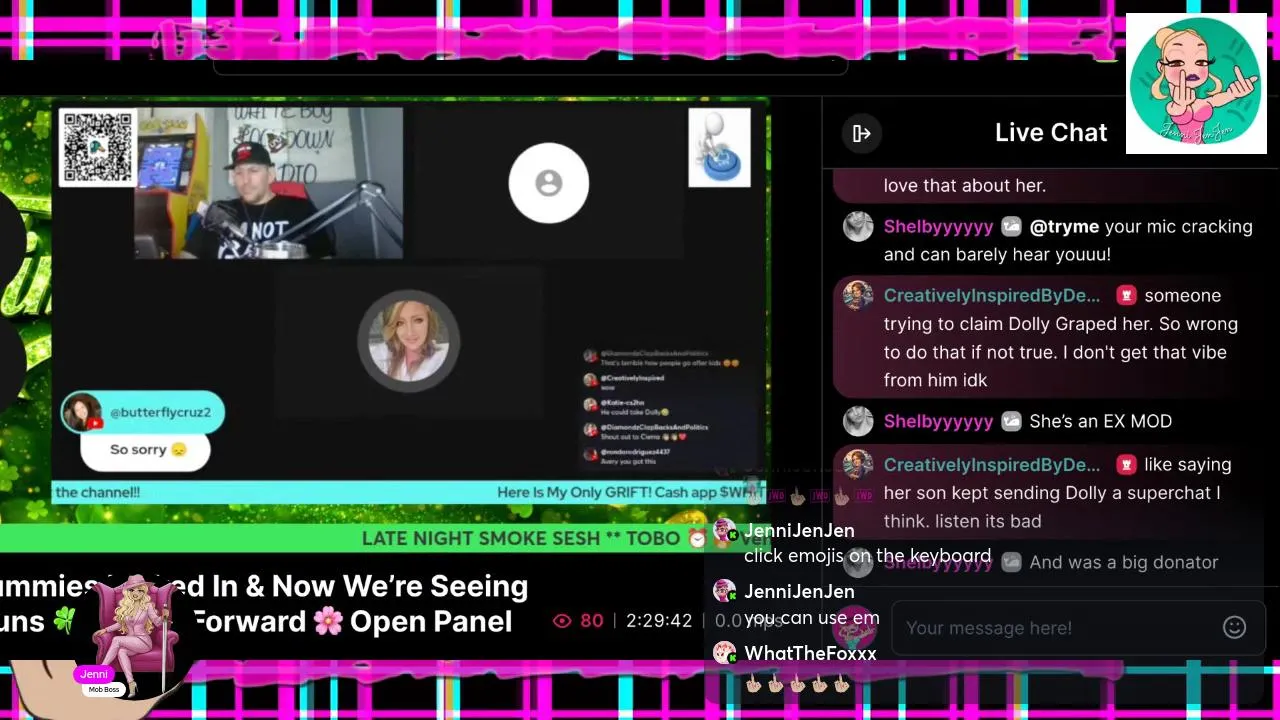Click the alarm clock emoji in ticker
This screenshot has width=1280, height=720.
pyautogui.click(x=697, y=538)
